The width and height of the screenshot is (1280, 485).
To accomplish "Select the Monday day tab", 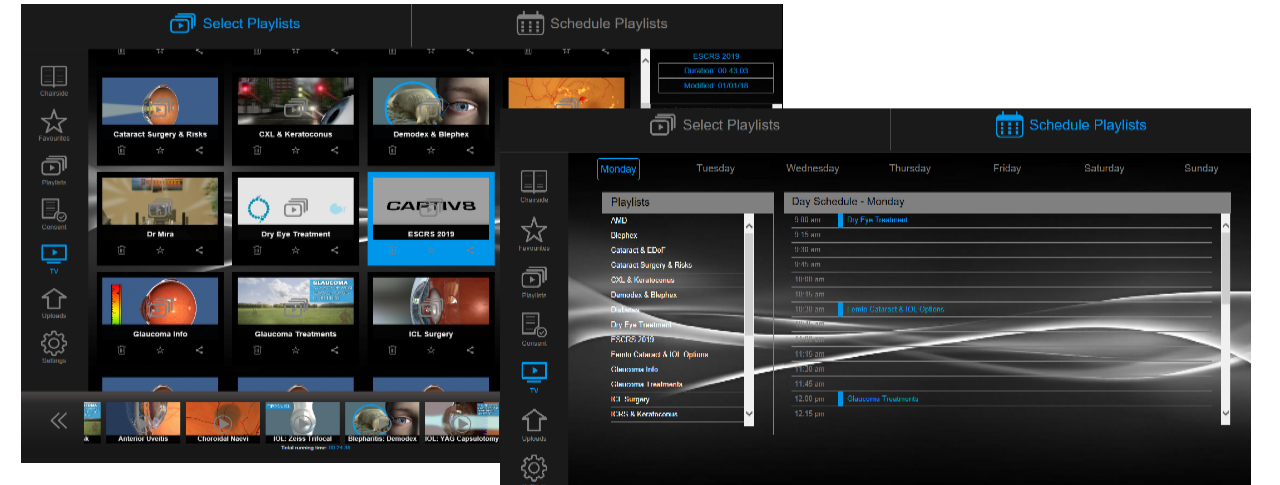I will [618, 169].
